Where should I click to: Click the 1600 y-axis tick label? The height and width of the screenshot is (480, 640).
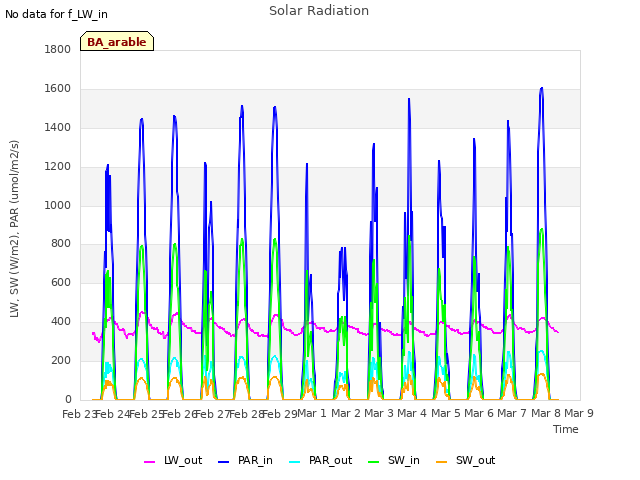(58, 89)
